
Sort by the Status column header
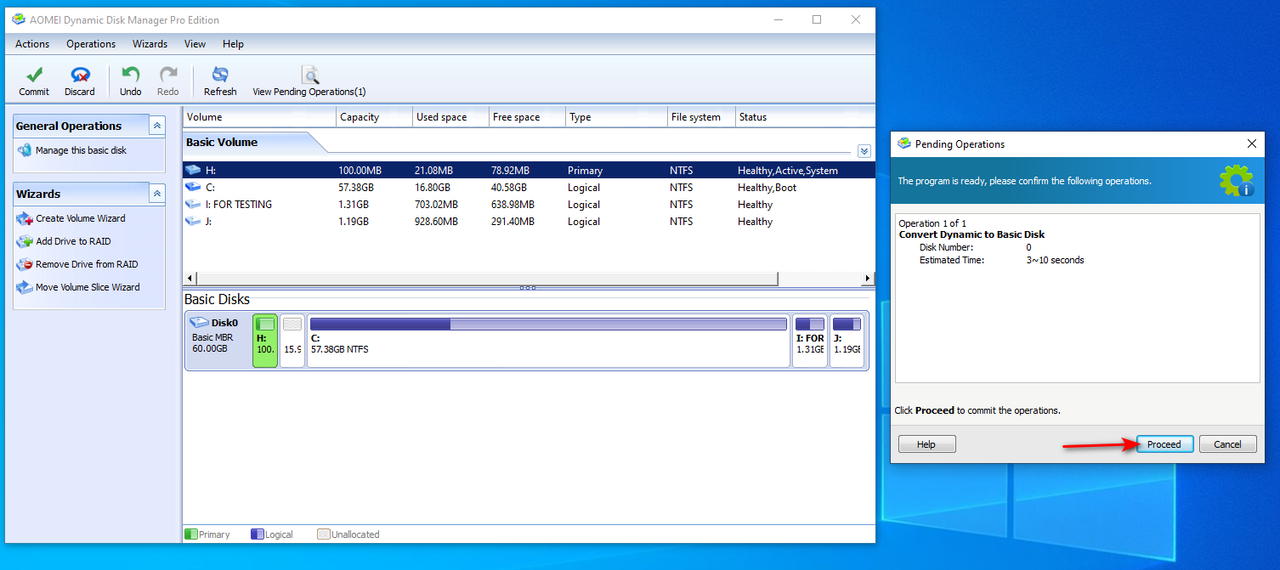(805, 117)
